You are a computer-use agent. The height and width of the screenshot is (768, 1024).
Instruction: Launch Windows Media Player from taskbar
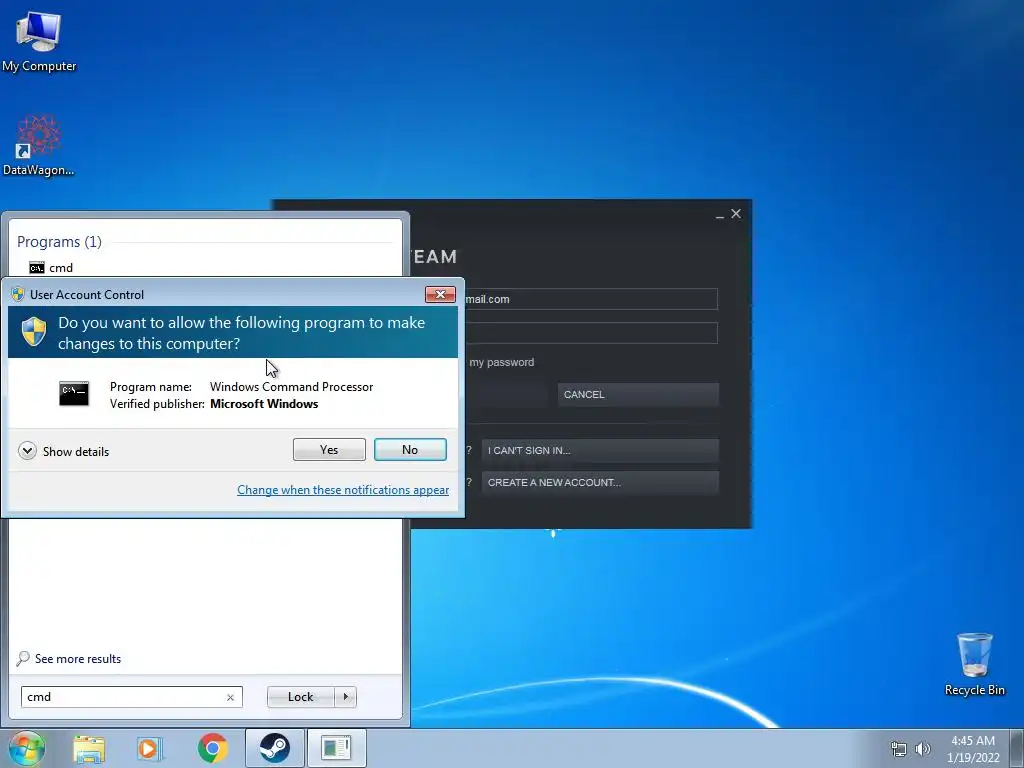149,748
